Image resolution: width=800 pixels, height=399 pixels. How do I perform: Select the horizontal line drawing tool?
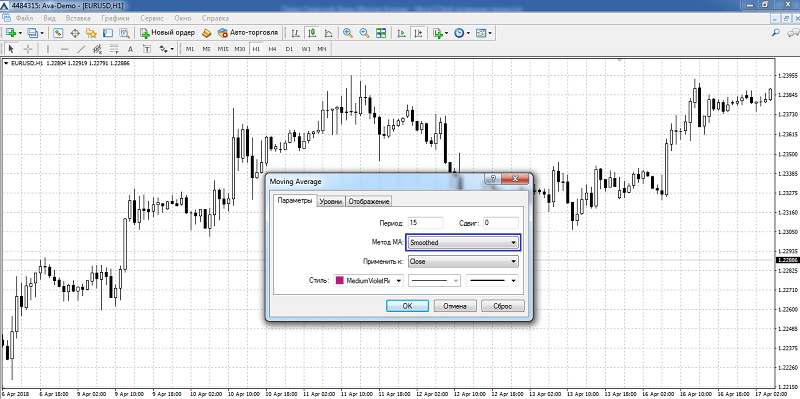(x=64, y=49)
